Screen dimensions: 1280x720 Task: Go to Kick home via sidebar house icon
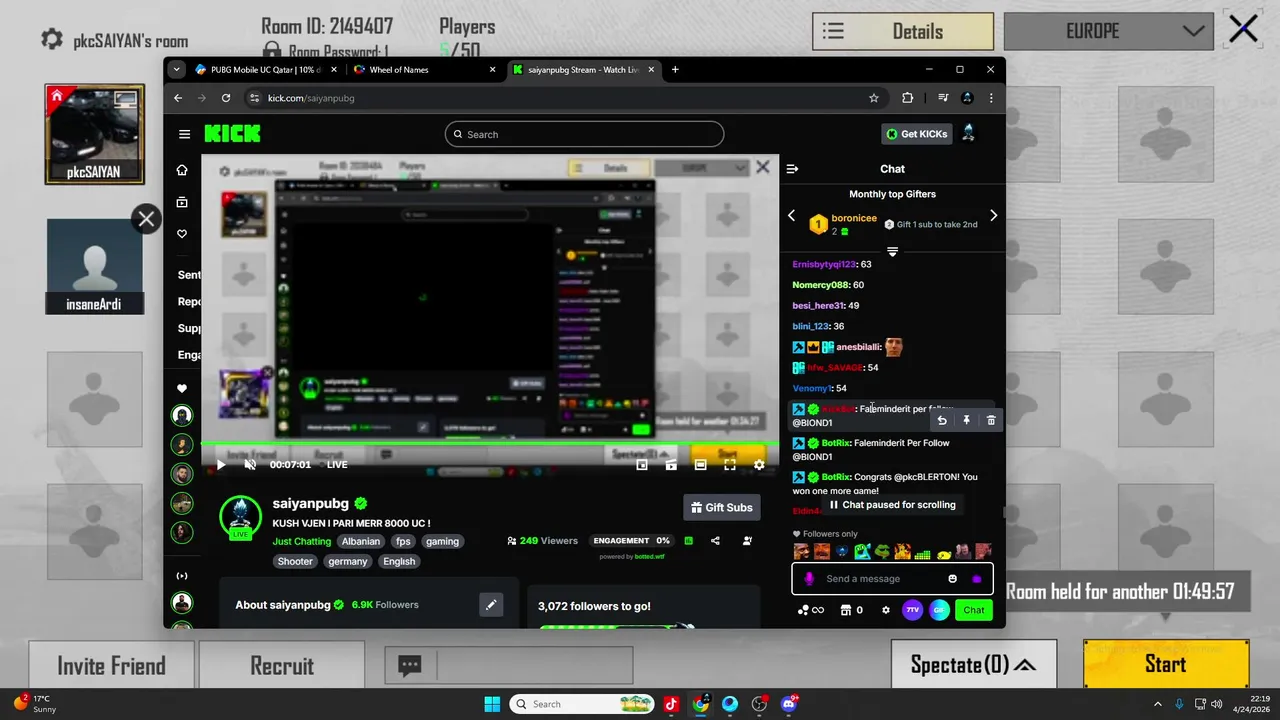click(x=182, y=170)
